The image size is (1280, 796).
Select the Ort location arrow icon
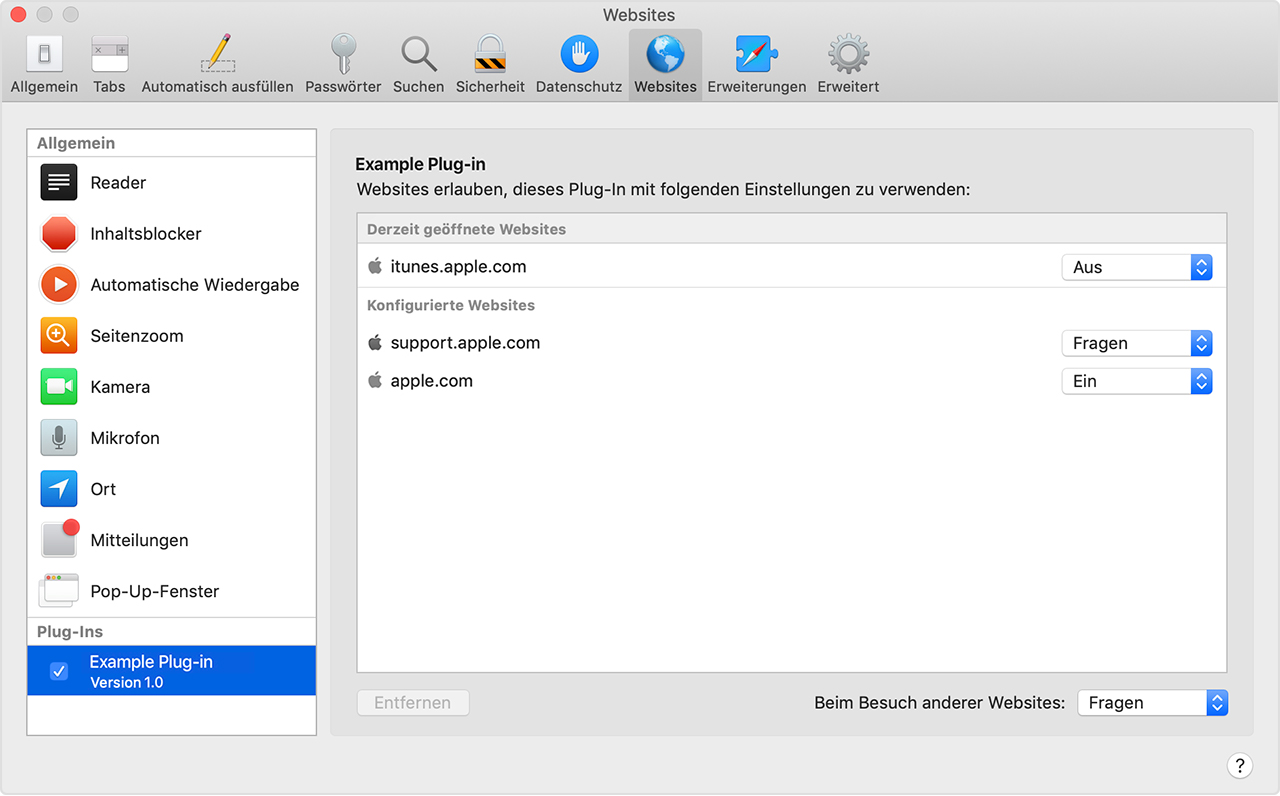pyautogui.click(x=59, y=488)
